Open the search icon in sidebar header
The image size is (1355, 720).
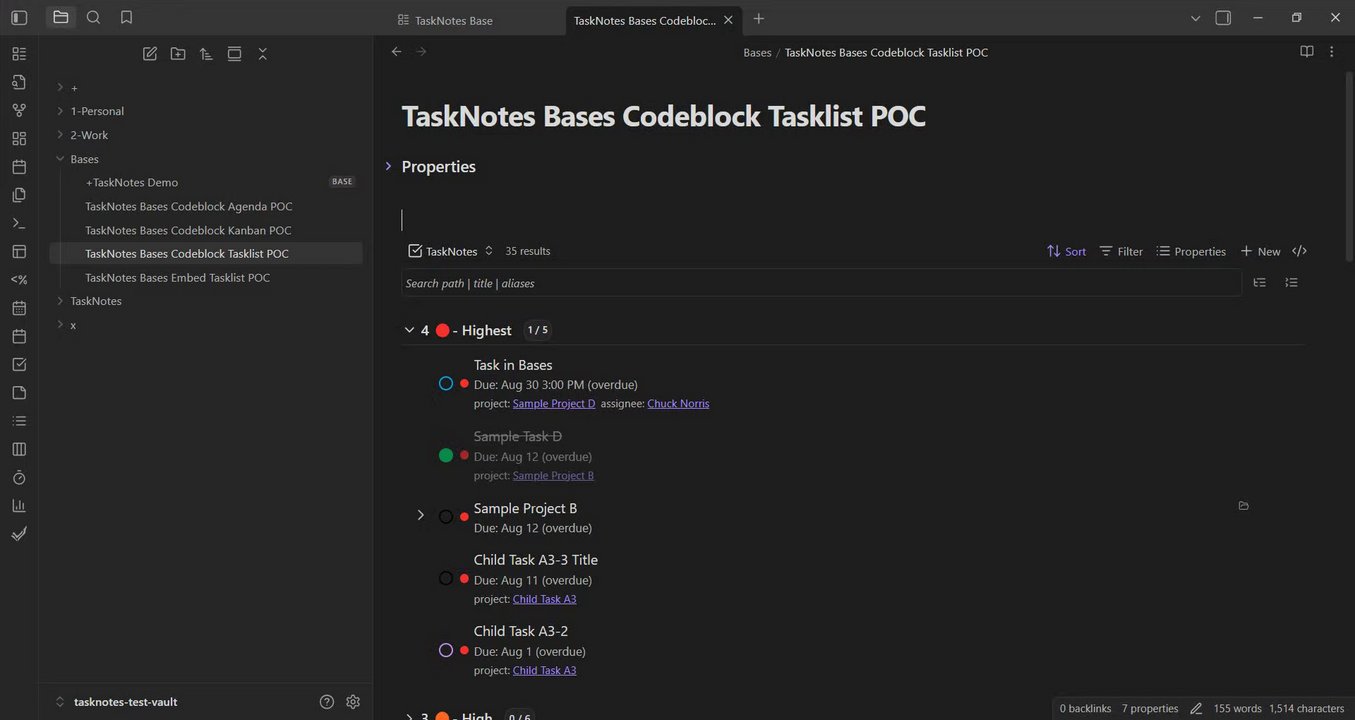click(93, 17)
